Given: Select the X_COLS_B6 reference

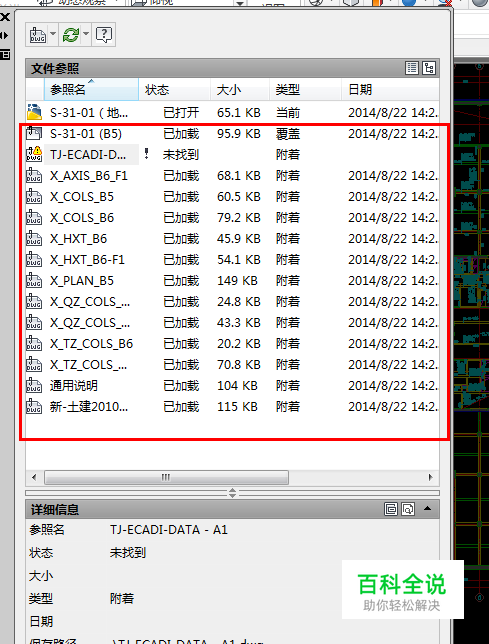Looking at the screenshot, I should 232,218.
